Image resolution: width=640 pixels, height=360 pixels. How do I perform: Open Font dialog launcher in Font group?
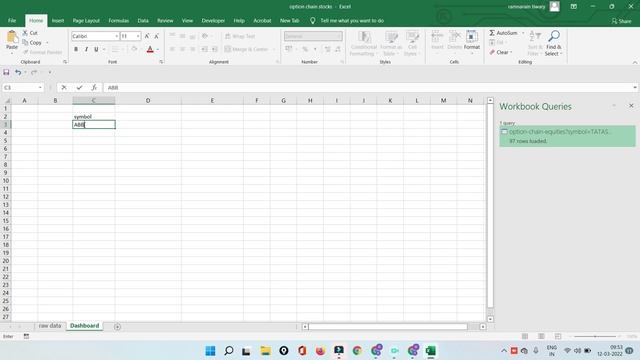point(161,62)
